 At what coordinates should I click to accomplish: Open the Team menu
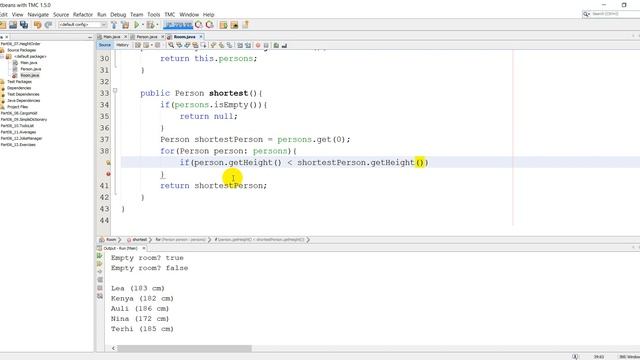(136, 14)
